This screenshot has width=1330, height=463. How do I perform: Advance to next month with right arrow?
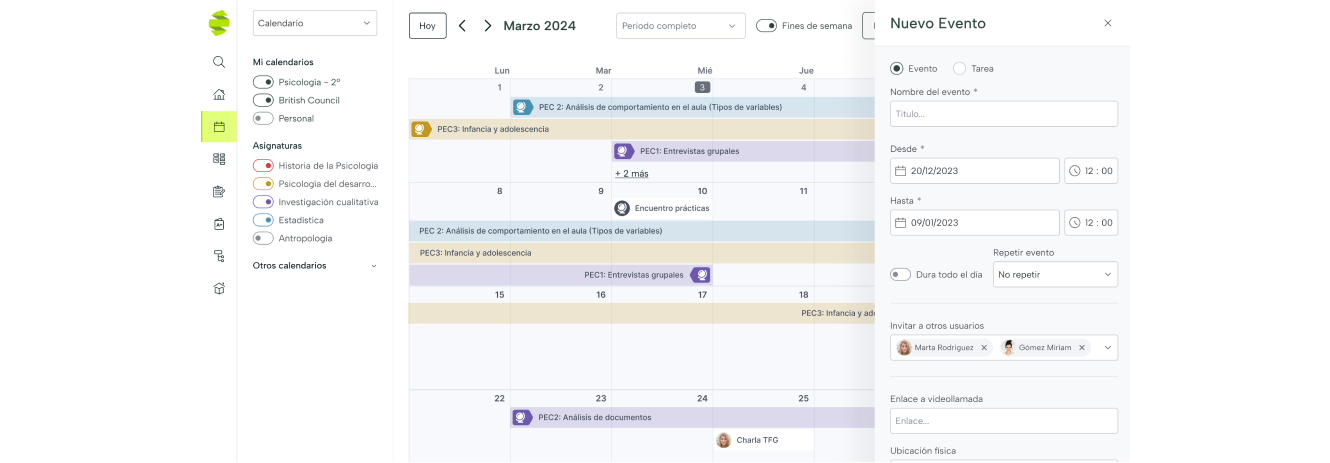point(488,26)
